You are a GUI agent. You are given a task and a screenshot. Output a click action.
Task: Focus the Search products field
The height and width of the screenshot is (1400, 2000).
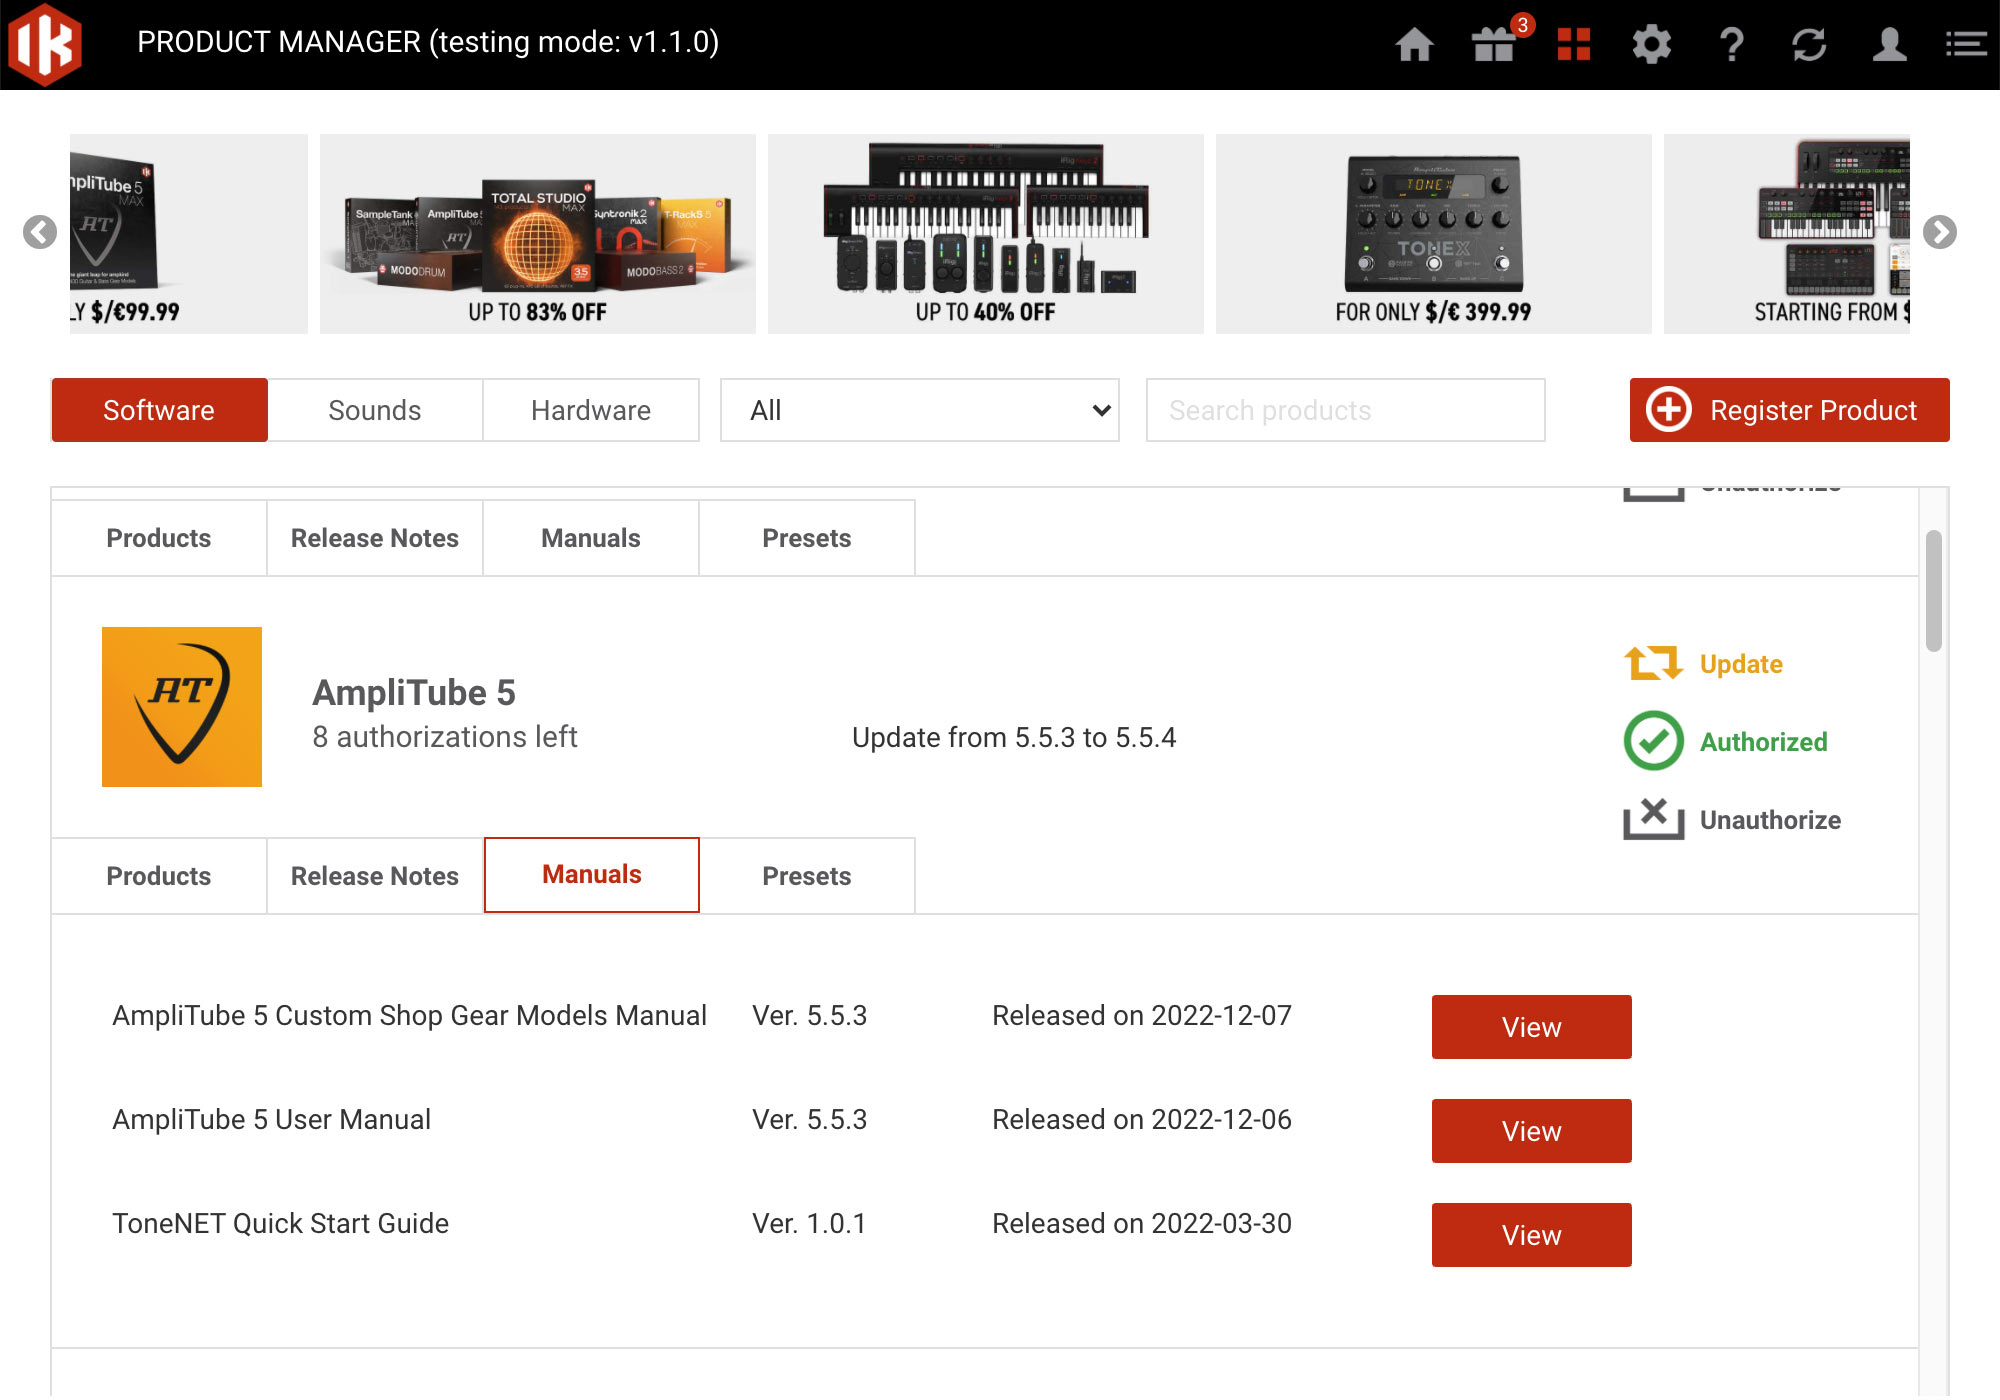[1345, 410]
